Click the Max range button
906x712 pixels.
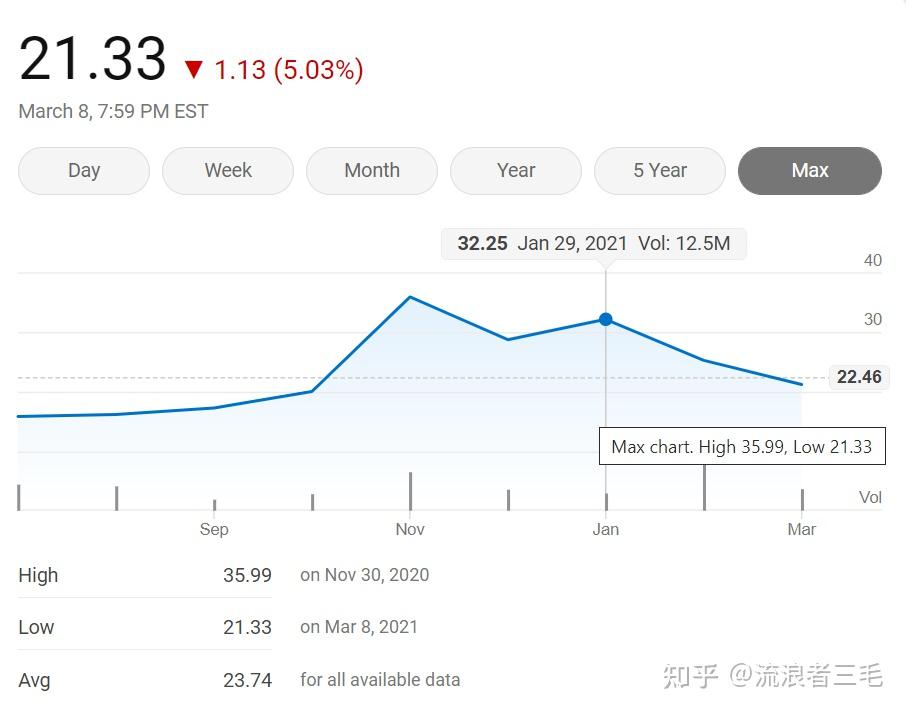tap(810, 171)
